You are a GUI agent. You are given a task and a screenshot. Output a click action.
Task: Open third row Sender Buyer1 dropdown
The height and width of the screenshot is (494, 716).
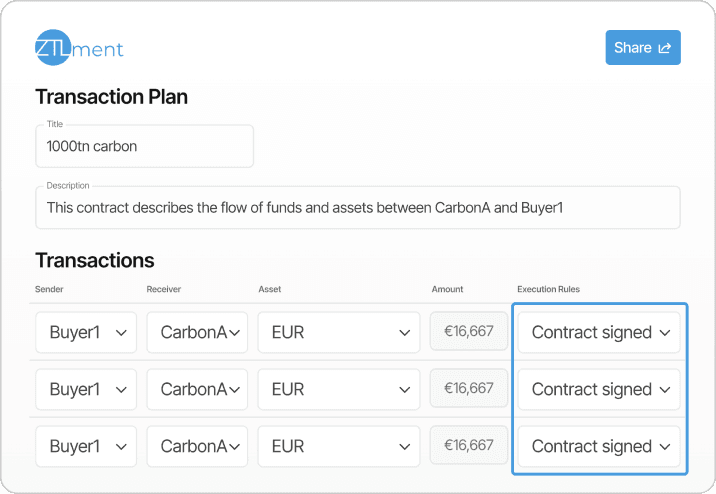85,447
